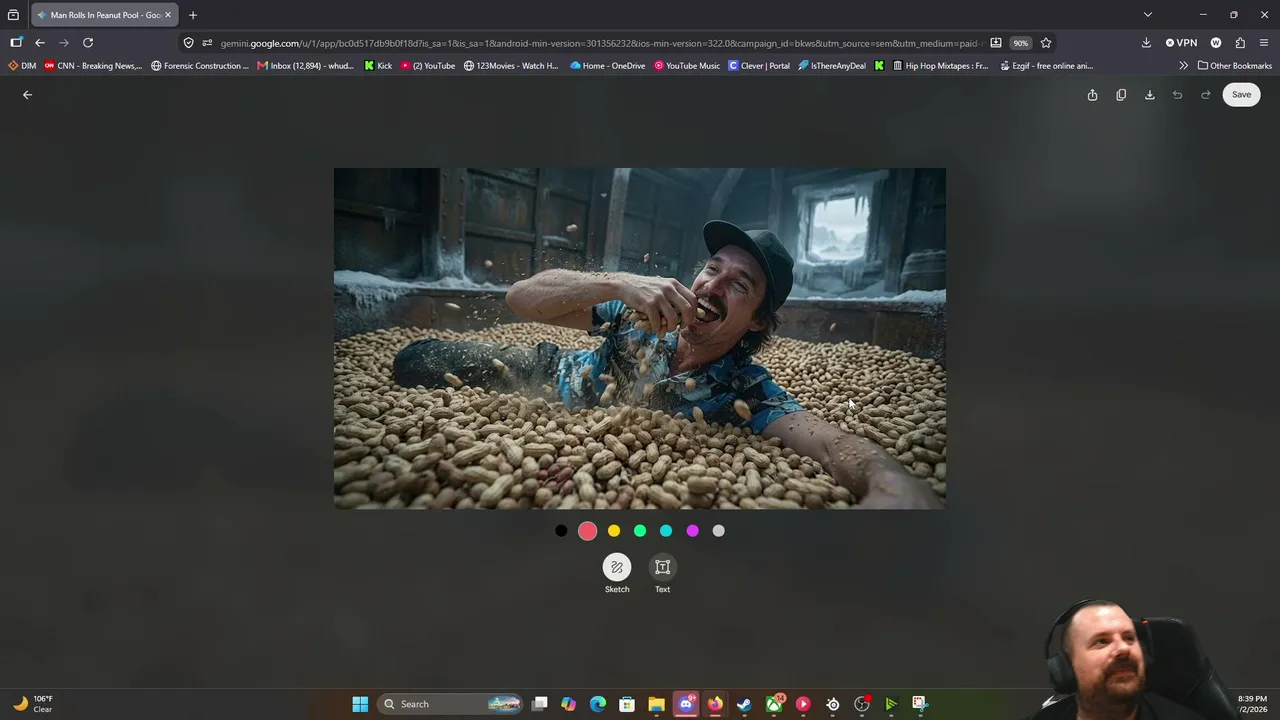
Task: Open the Home - OneDrive bookmark
Action: (x=608, y=66)
